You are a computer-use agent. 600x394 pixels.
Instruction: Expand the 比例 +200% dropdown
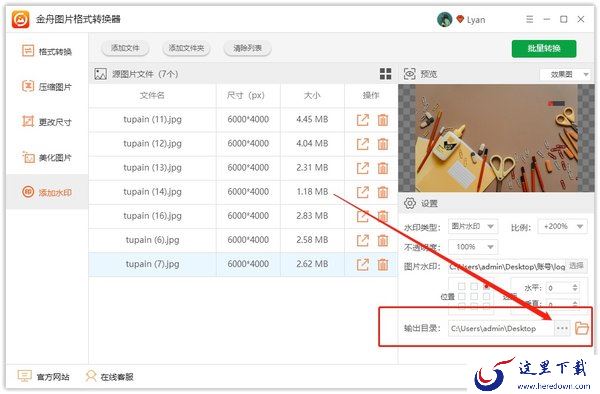pos(562,226)
